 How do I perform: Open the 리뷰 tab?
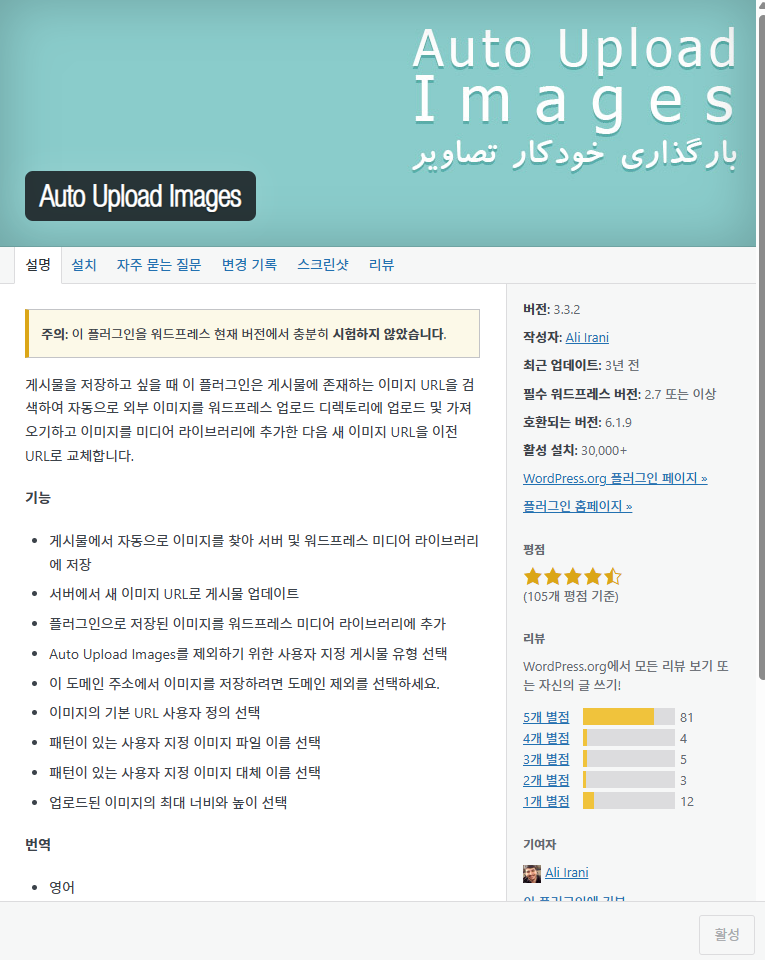click(382, 265)
